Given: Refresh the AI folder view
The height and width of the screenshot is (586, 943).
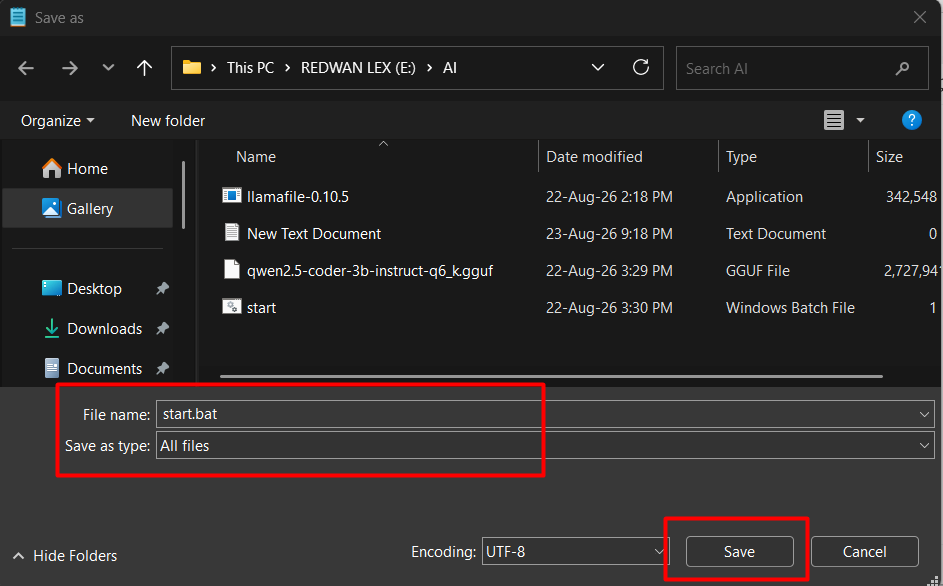Looking at the screenshot, I should pyautogui.click(x=641, y=67).
